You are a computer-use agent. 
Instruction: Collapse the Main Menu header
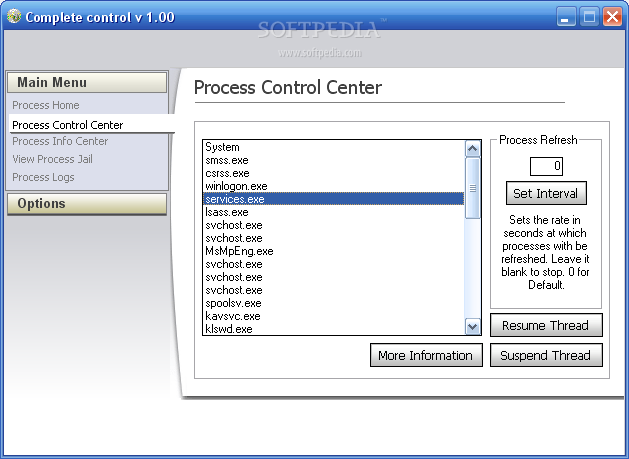click(87, 82)
